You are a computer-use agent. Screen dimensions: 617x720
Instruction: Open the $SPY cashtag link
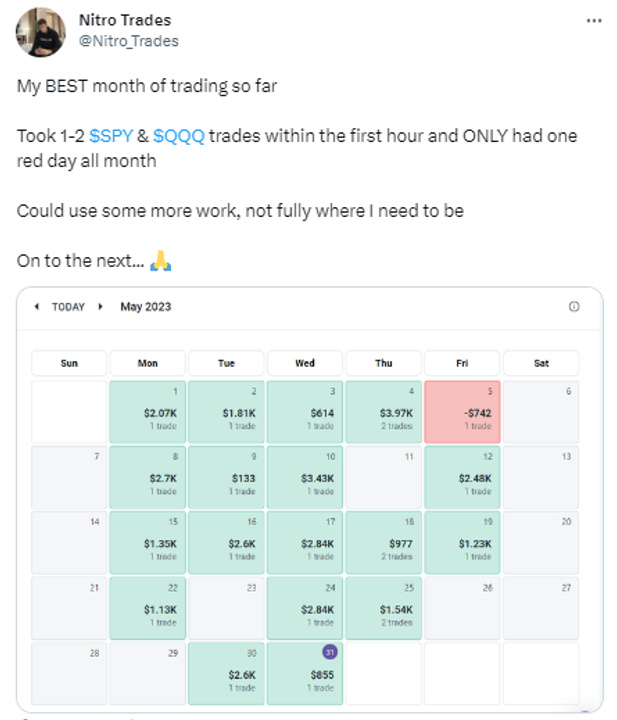[x=111, y=136]
